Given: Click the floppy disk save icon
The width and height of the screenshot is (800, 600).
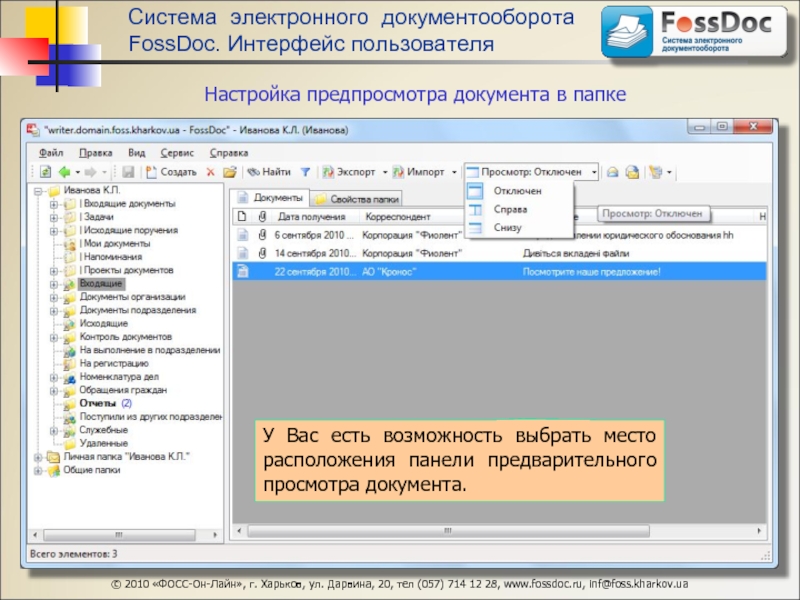Looking at the screenshot, I should pyautogui.click(x=128, y=172).
